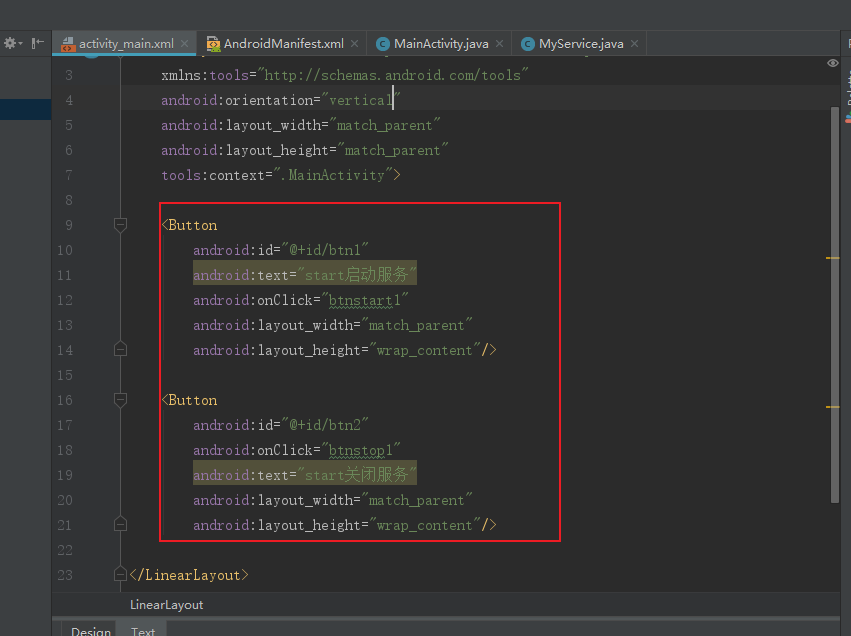The width and height of the screenshot is (851, 636).
Task: Switch to activity_main.xml tab
Action: (126, 43)
